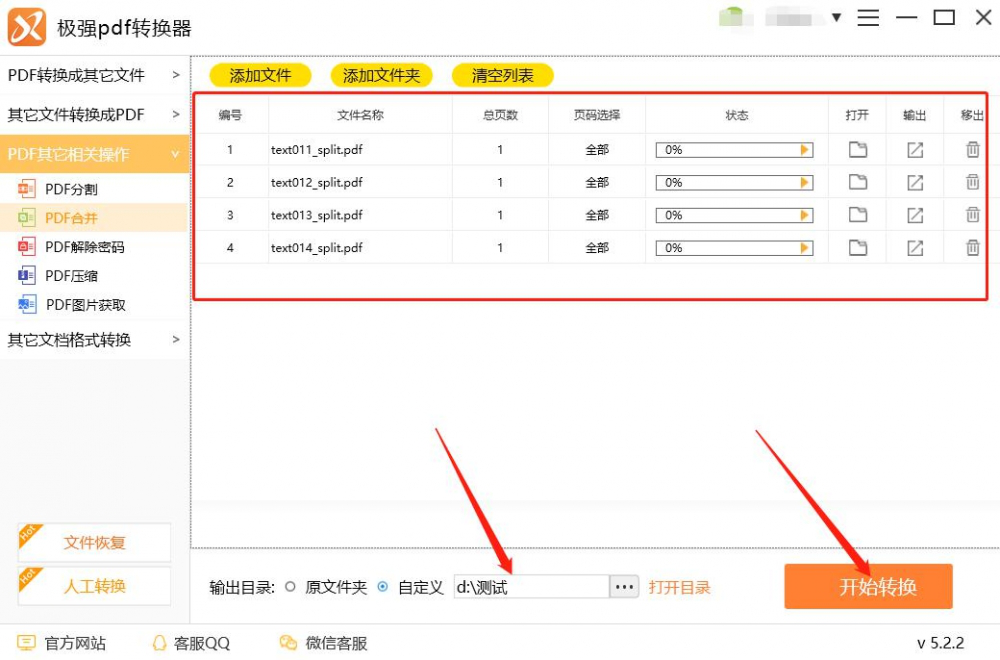The height and width of the screenshot is (660, 1000).
Task: Select file name text012_split.pdf
Action: [x=317, y=182]
